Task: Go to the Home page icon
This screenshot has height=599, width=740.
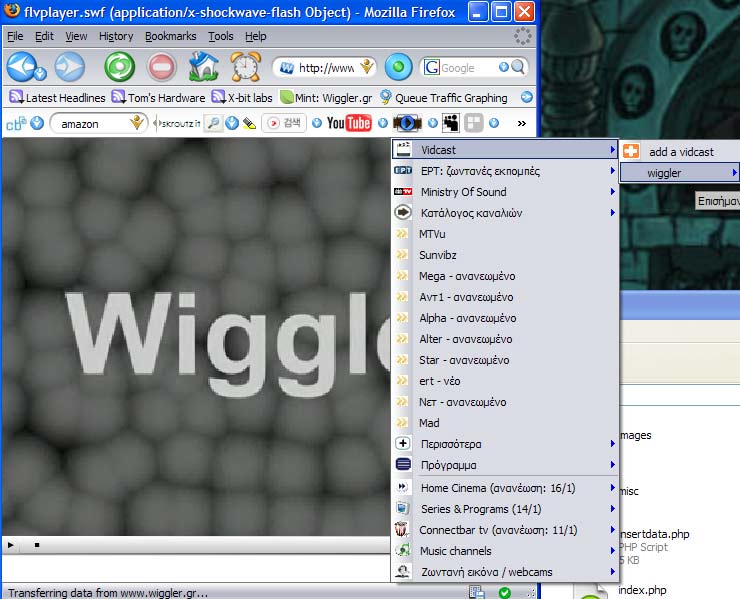Action: coord(203,67)
